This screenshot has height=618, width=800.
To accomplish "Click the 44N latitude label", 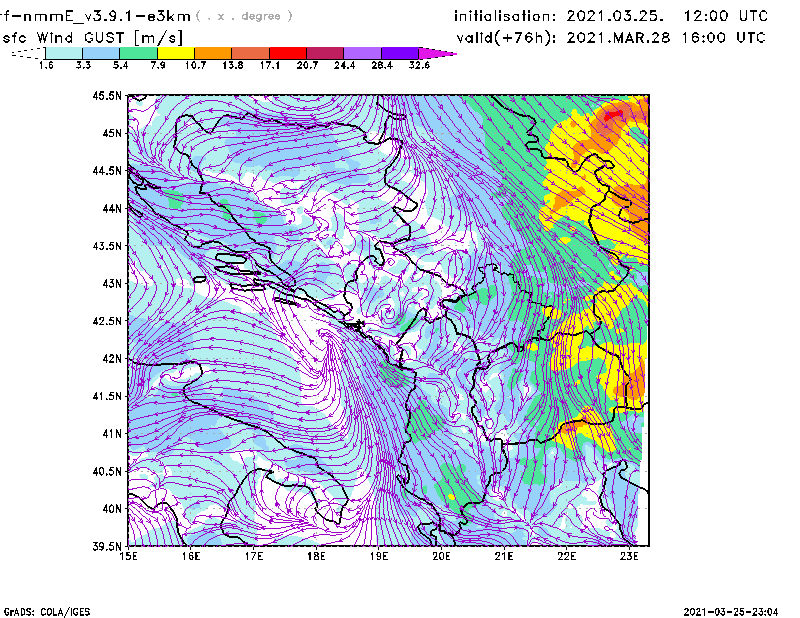I will click(112, 208).
